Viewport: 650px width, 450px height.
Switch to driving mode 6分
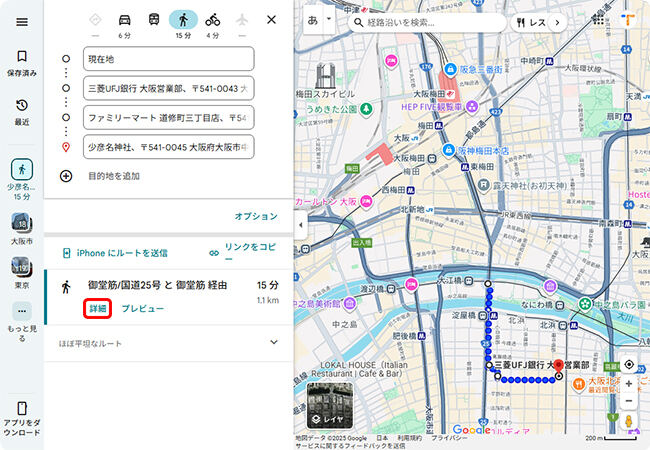124,20
